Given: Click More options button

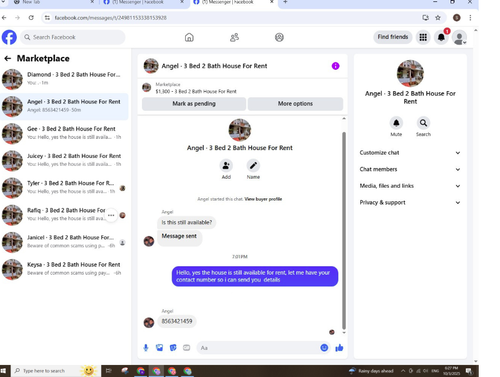Looking at the screenshot, I should pos(295,104).
